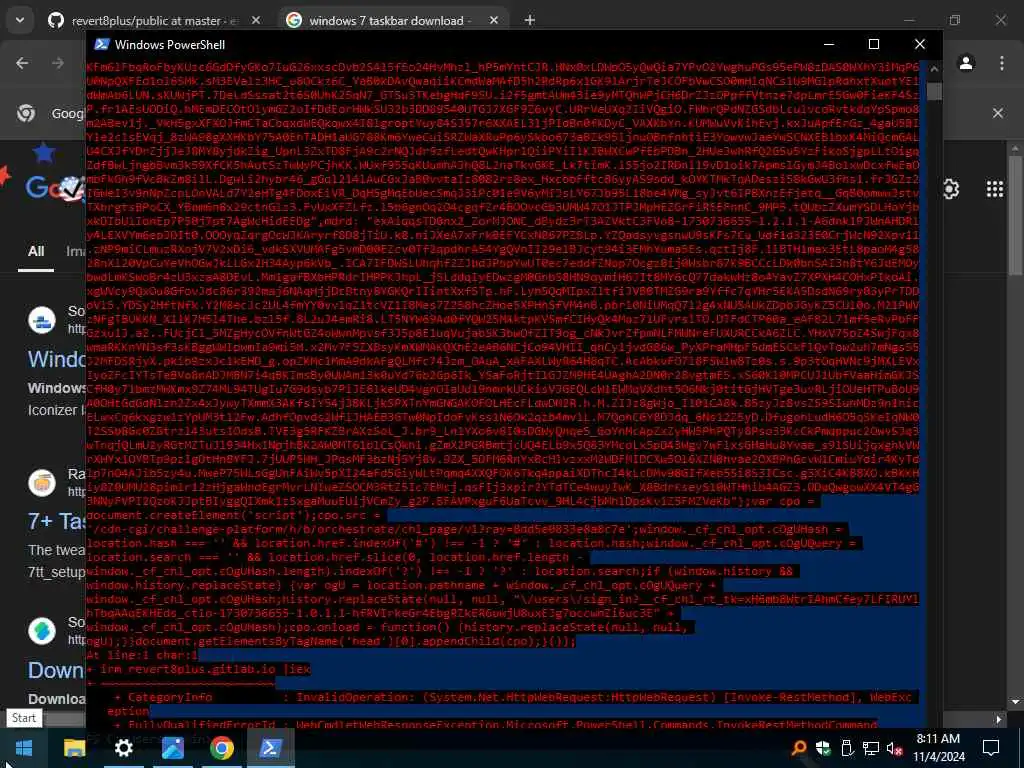Open the Windows Security tray icon

coord(823,748)
